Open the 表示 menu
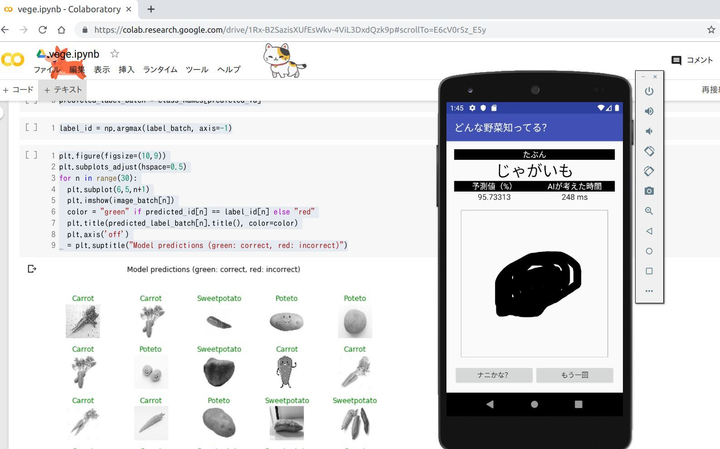Image resolution: width=720 pixels, height=449 pixels. tap(102, 69)
